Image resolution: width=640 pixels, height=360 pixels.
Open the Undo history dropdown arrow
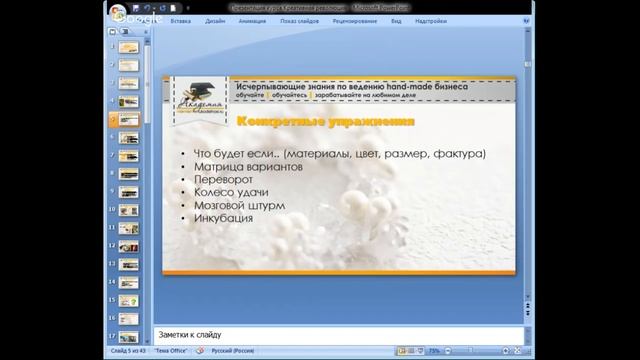click(154, 8)
